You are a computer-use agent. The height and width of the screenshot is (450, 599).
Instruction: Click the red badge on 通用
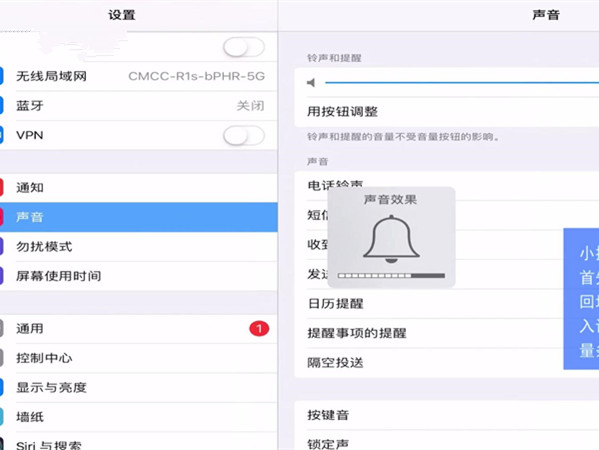tap(259, 329)
